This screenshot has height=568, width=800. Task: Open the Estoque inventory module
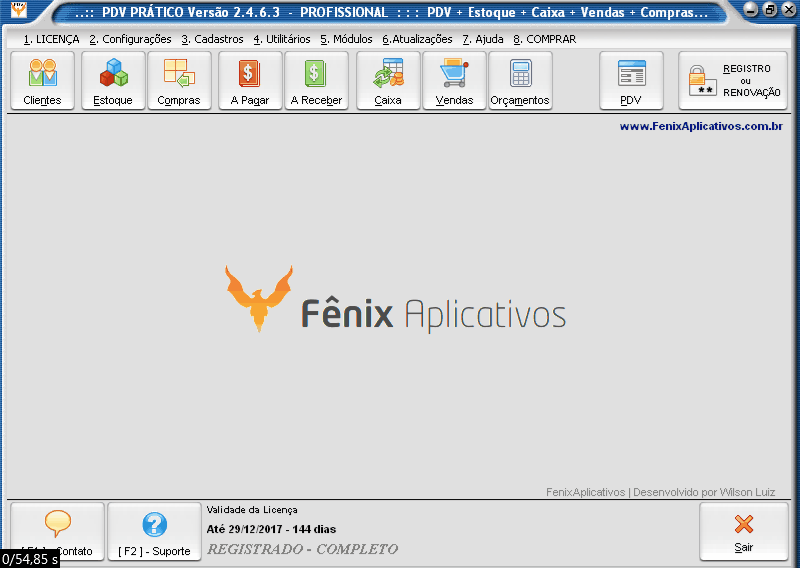point(113,80)
